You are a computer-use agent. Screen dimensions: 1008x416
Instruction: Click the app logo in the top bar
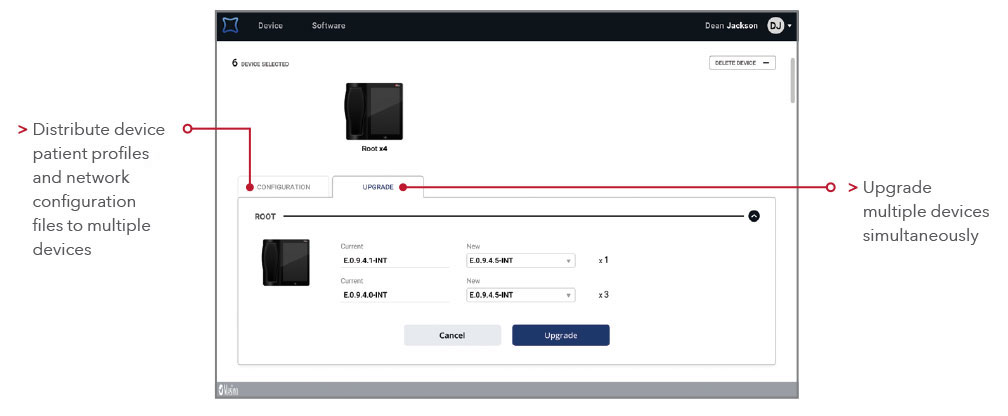[x=231, y=25]
